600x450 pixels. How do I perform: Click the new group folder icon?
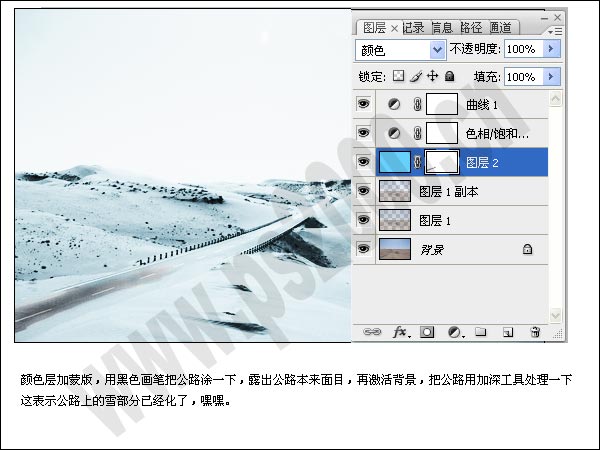coord(481,331)
